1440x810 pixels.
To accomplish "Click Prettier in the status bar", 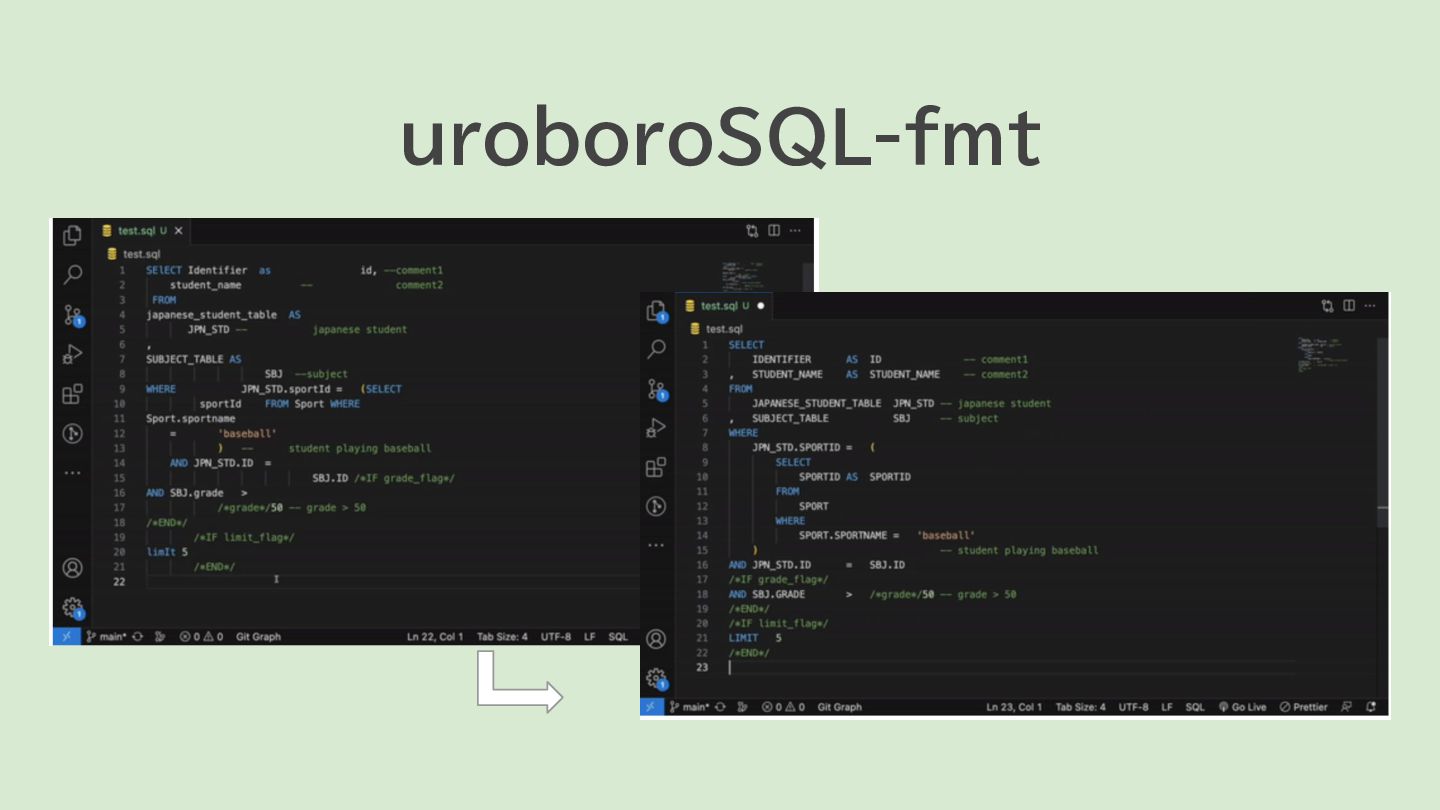I will pos(1304,707).
